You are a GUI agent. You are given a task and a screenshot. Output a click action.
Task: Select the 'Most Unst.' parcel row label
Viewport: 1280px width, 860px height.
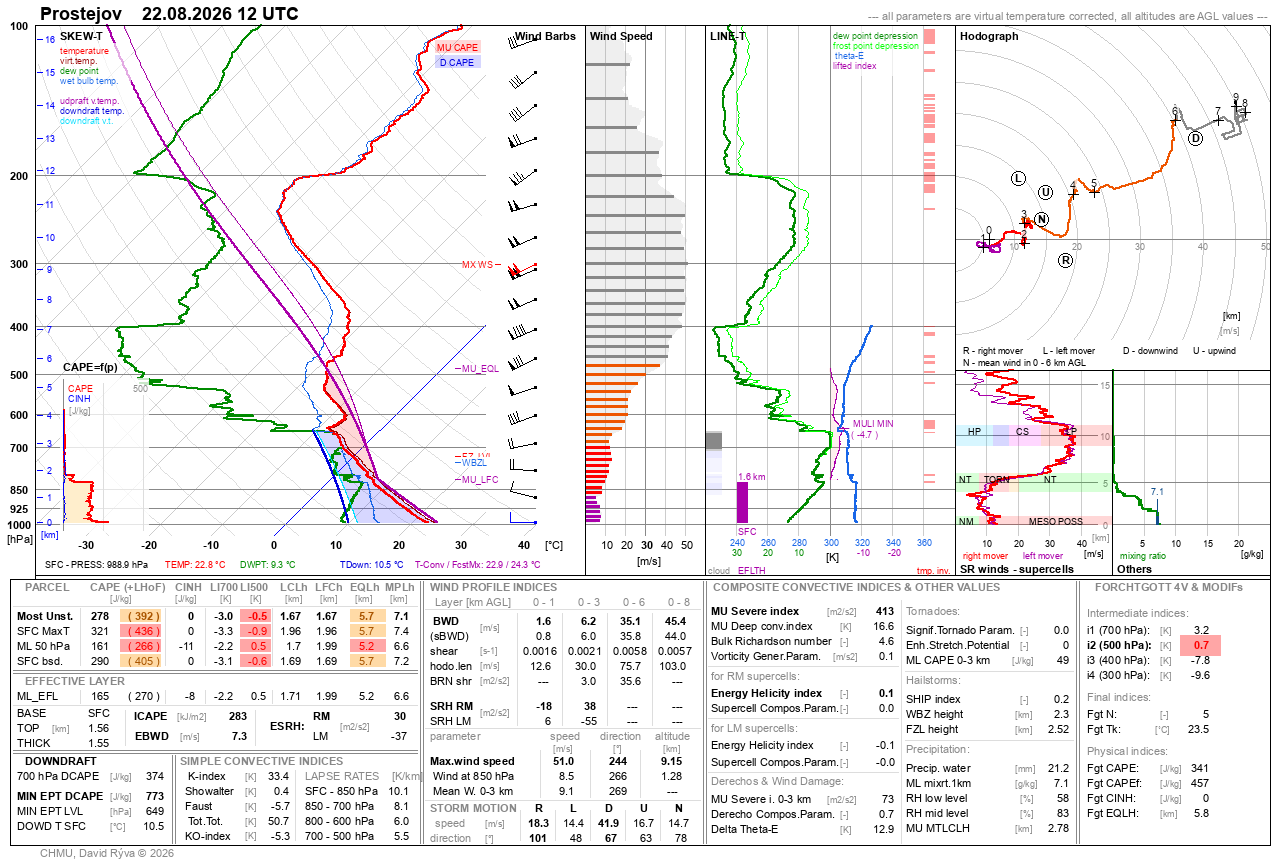pyautogui.click(x=45, y=616)
